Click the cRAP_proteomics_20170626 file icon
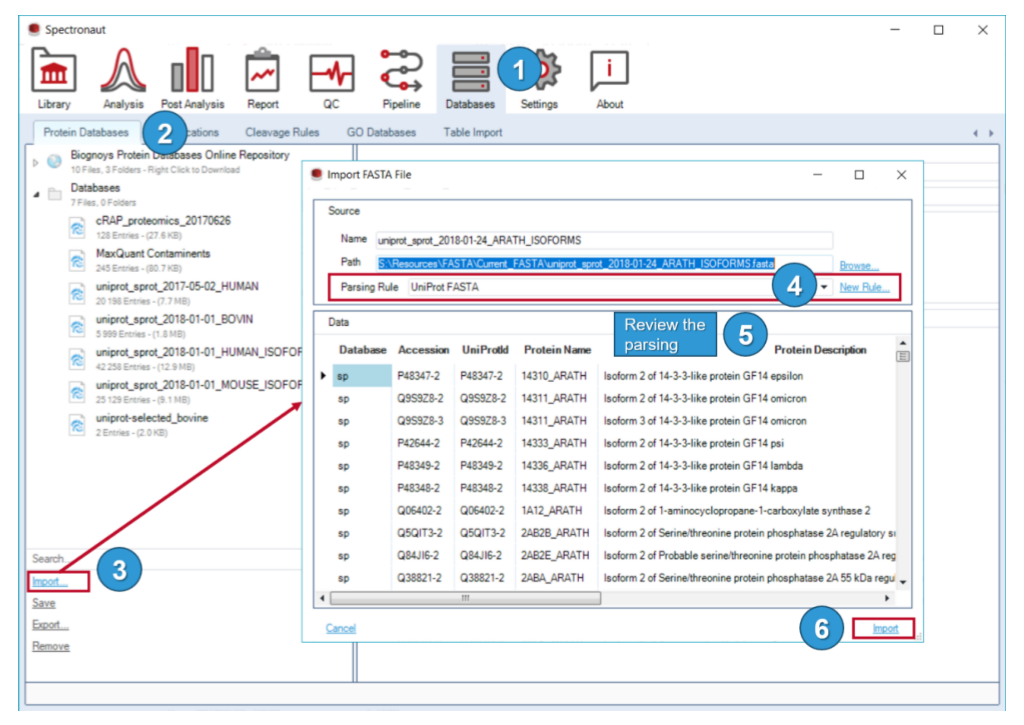 click(77, 227)
